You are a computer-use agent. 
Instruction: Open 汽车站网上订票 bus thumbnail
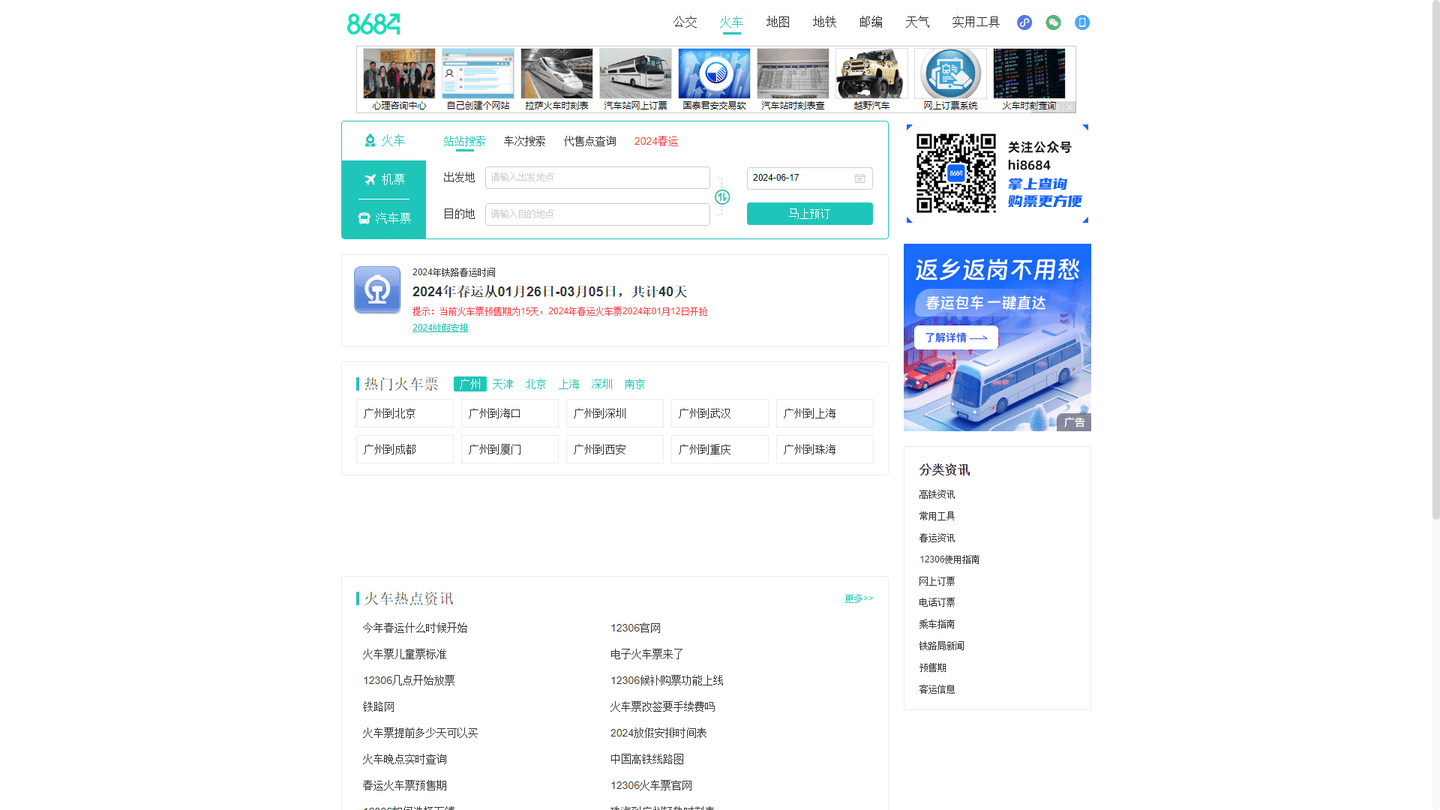pyautogui.click(x=635, y=79)
